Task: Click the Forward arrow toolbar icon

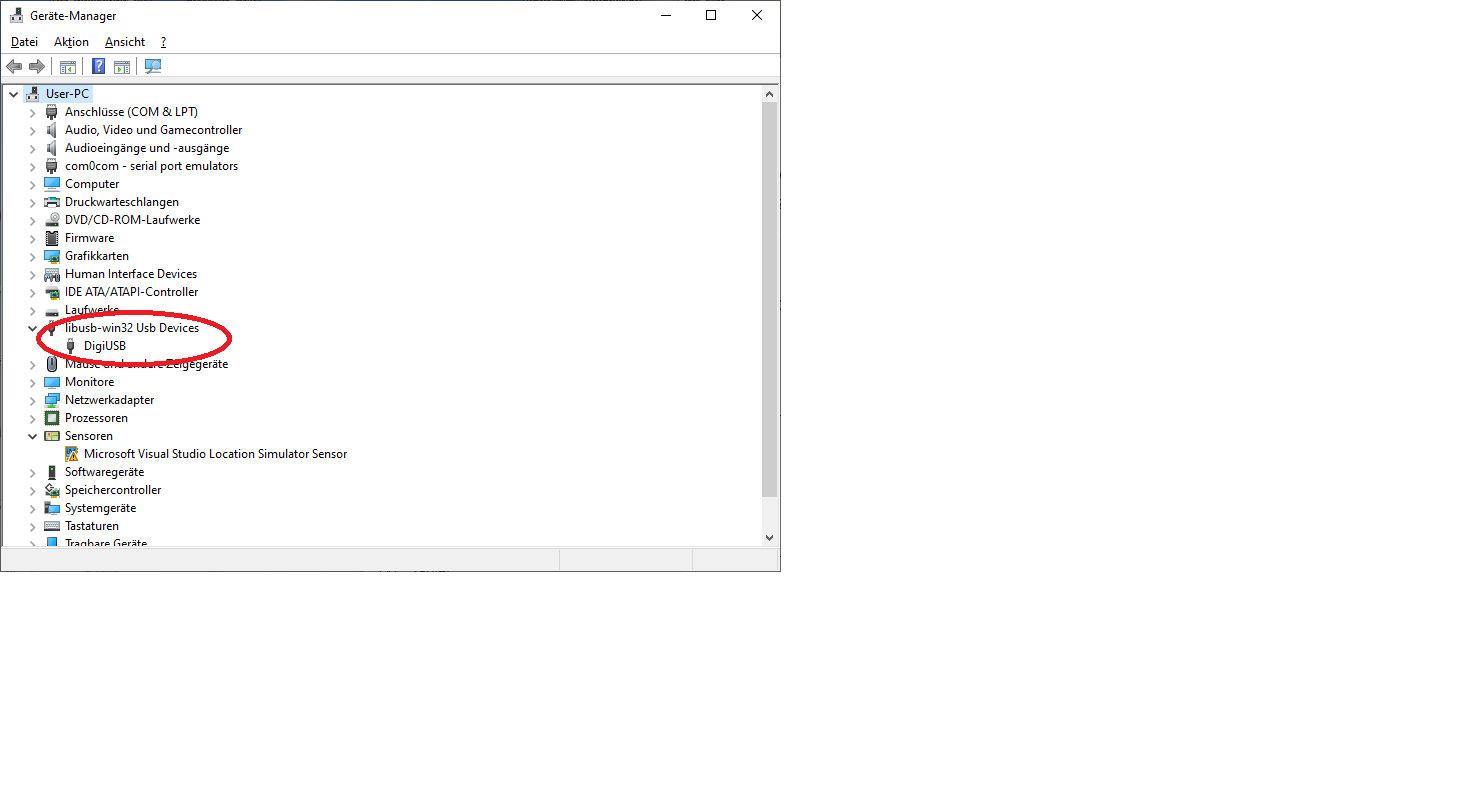Action: pos(37,67)
